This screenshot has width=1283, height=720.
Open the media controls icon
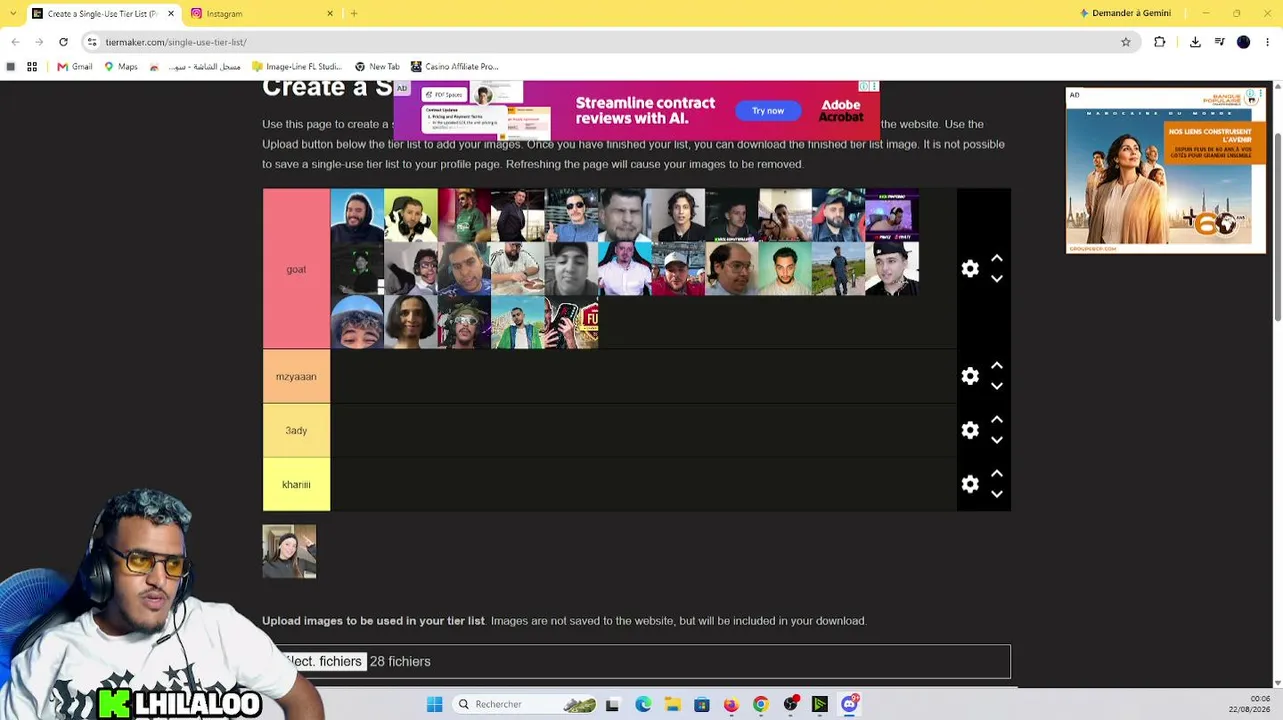1220,42
